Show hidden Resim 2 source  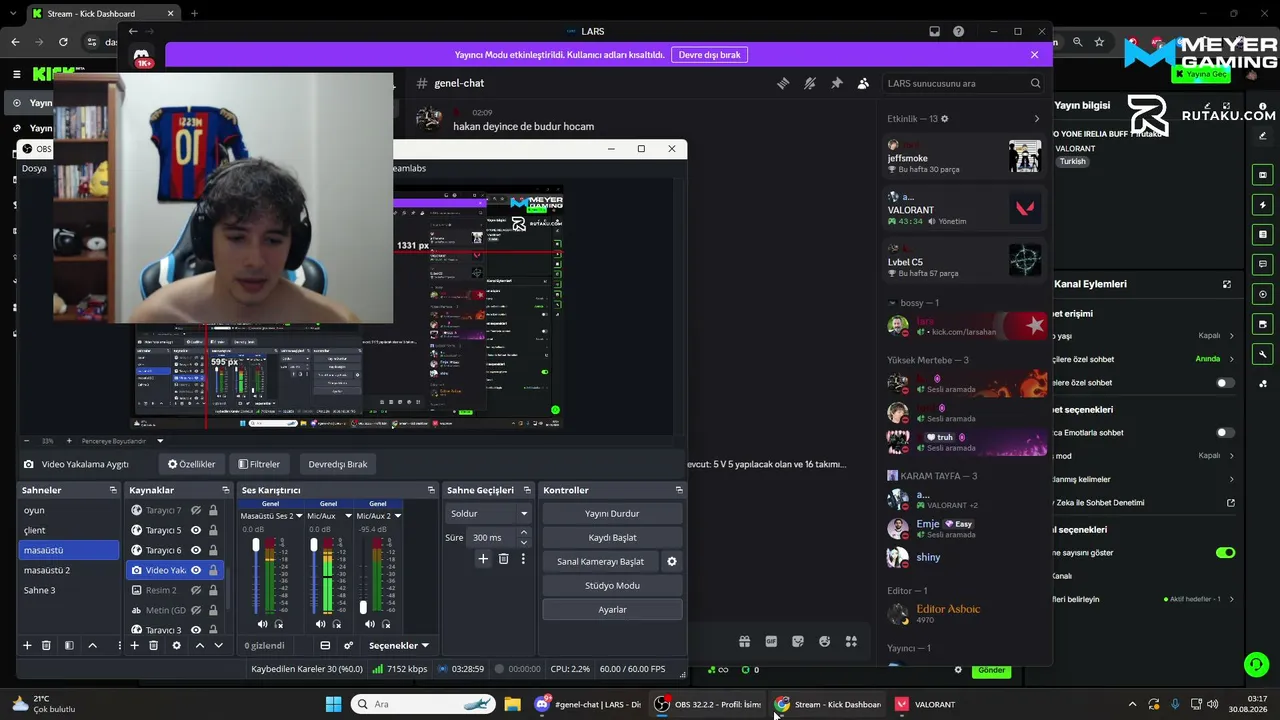tap(196, 590)
